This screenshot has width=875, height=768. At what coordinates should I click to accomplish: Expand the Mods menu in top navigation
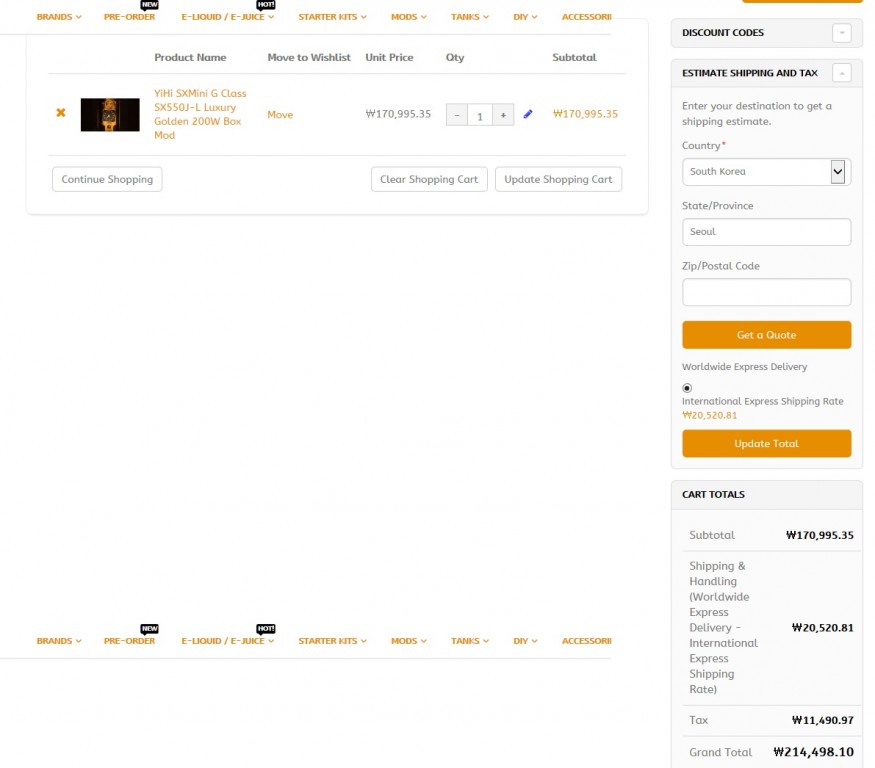(408, 17)
